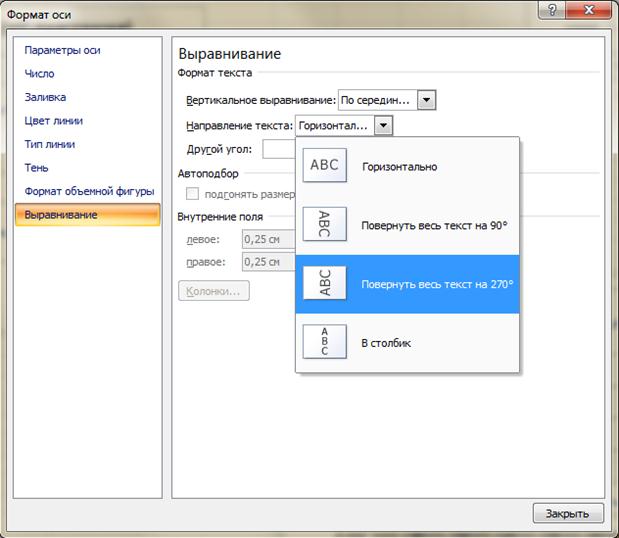The height and width of the screenshot is (538, 619).
Task: Click the Формат текста heading
Action: (214, 73)
